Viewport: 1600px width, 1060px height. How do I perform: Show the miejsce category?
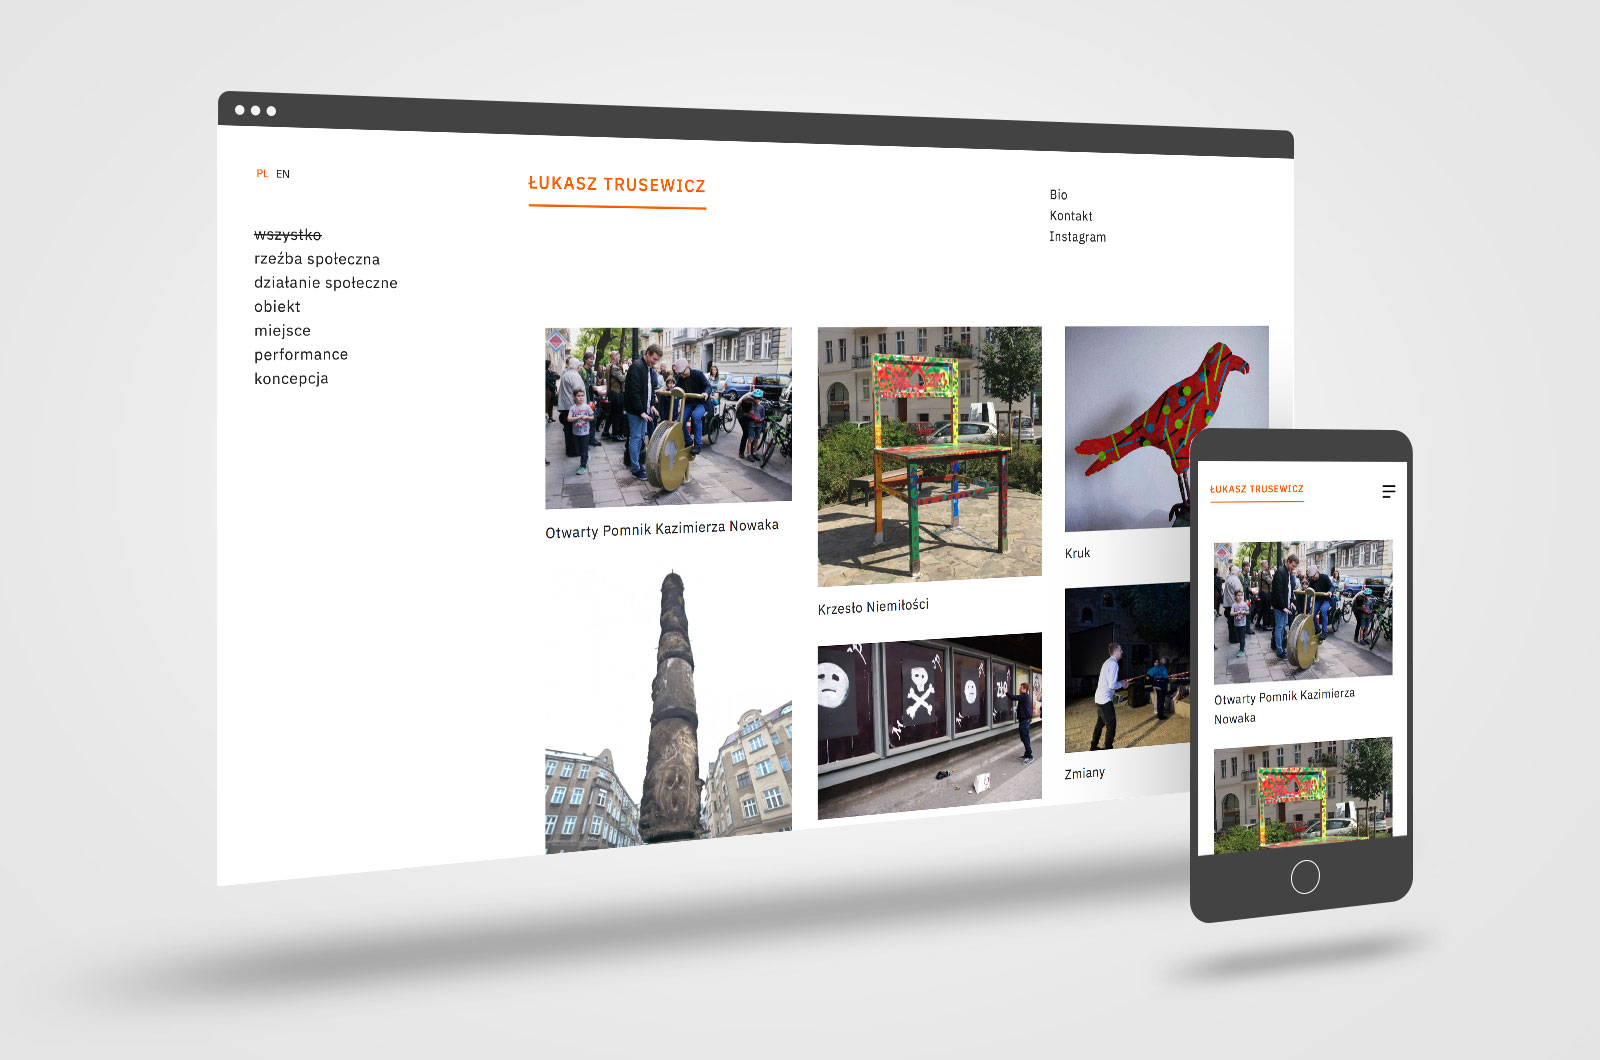point(282,331)
